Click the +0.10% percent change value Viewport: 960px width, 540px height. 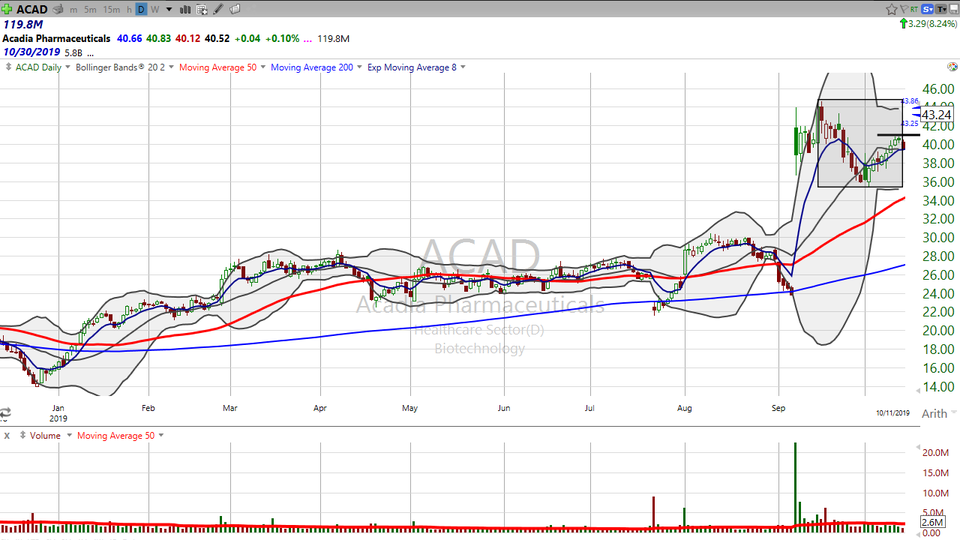pos(282,39)
